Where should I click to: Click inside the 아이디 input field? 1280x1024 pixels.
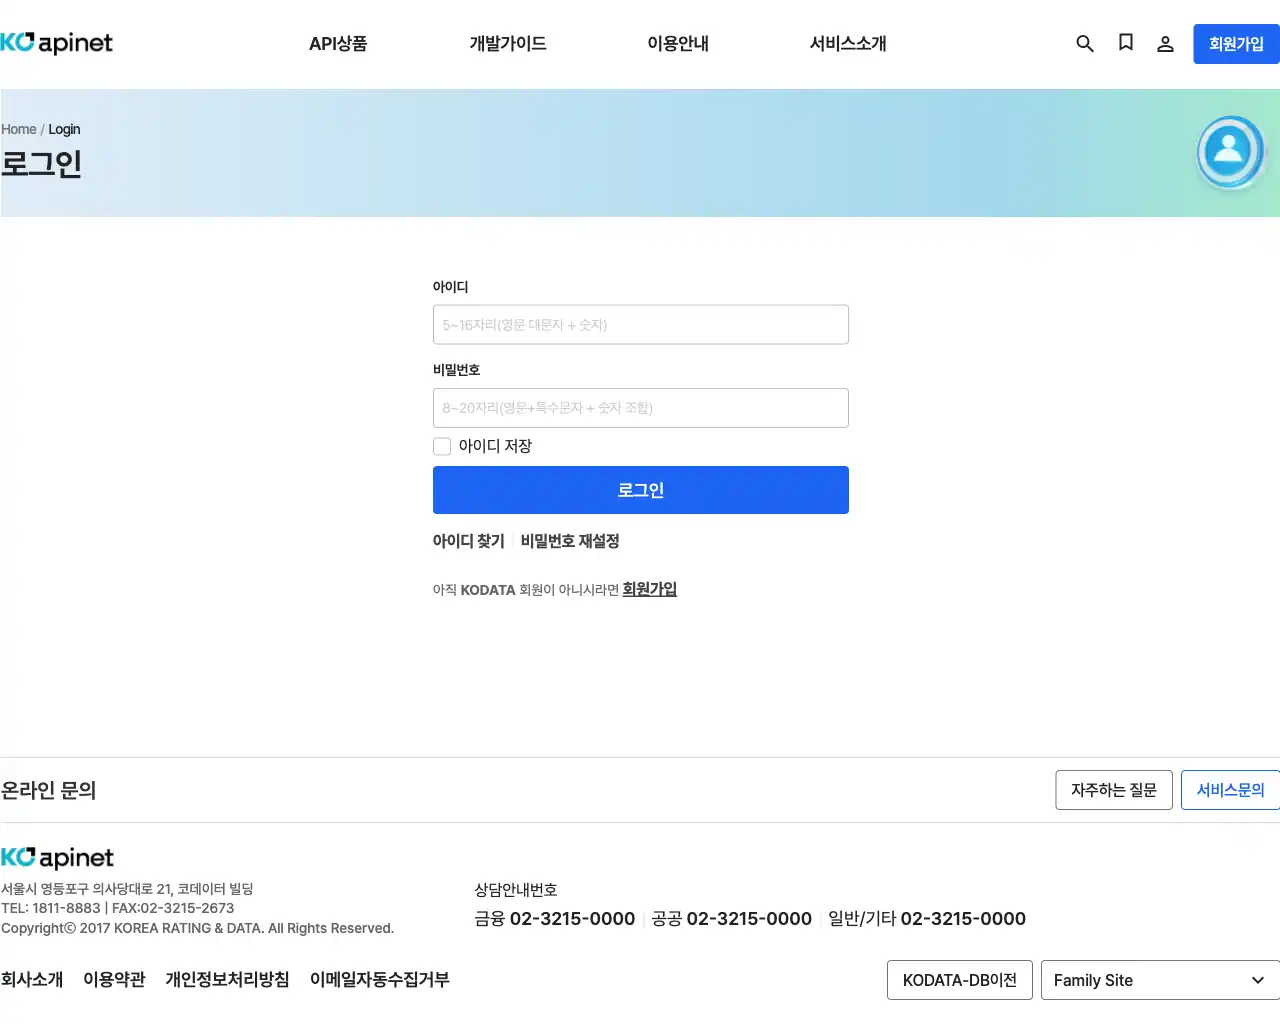tap(640, 324)
